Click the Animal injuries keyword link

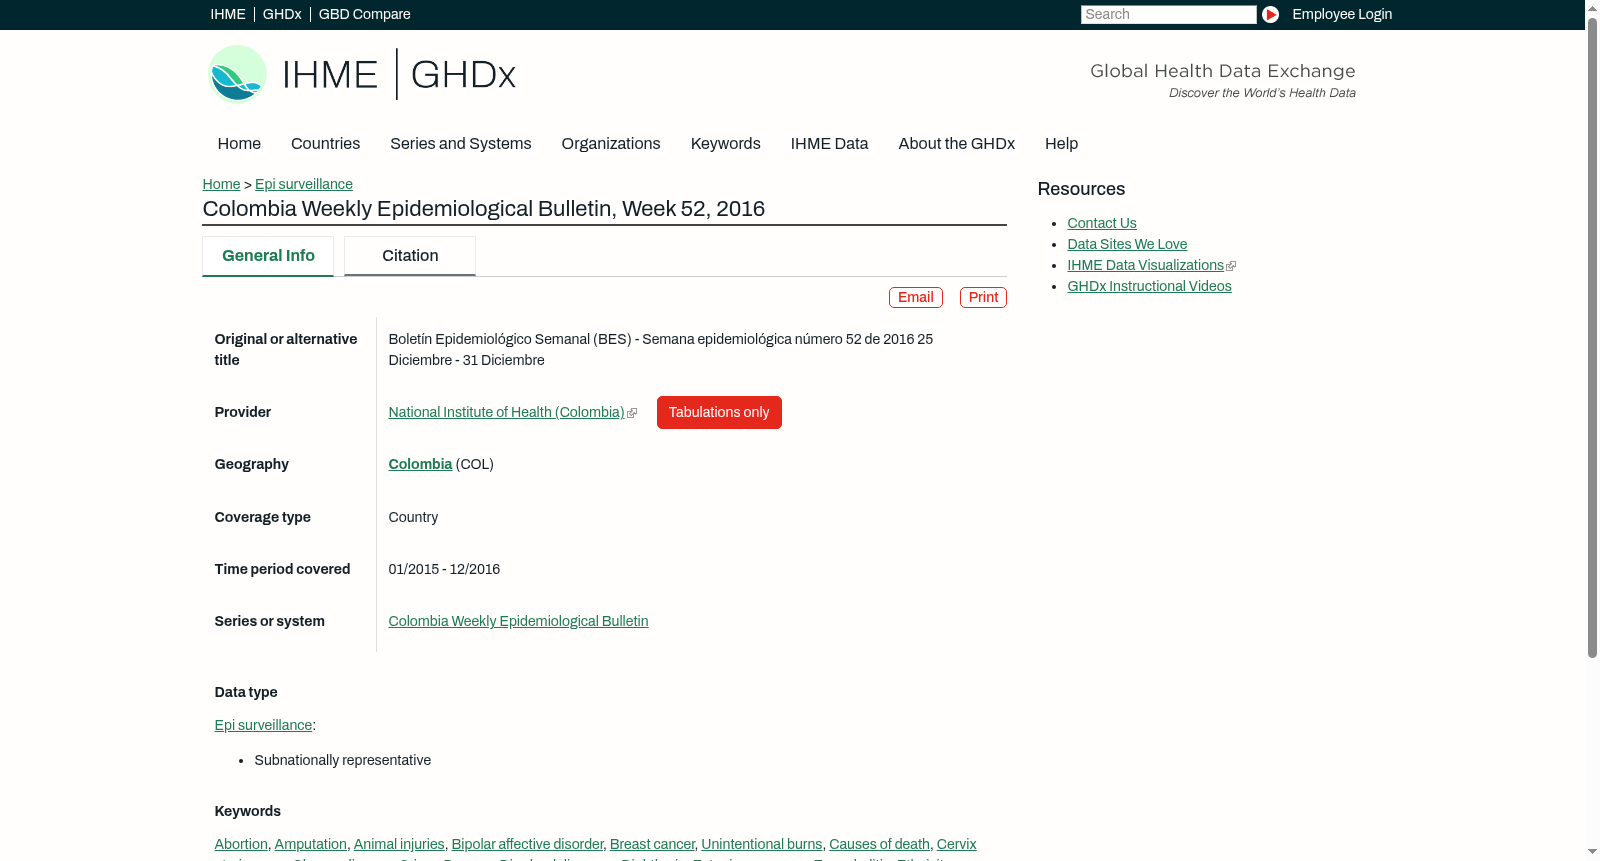(399, 844)
